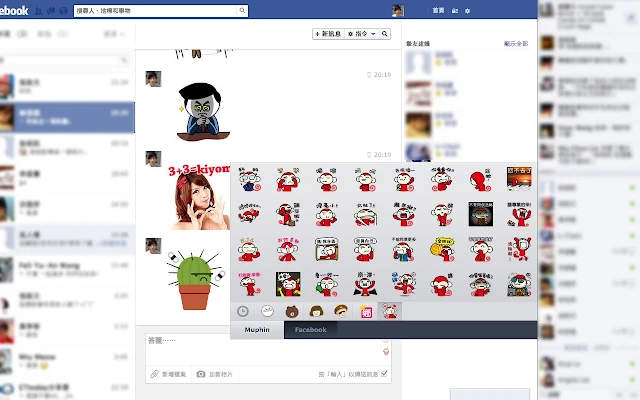Click the 加新相片 camera button
This screenshot has width=640, height=400.
214,374
